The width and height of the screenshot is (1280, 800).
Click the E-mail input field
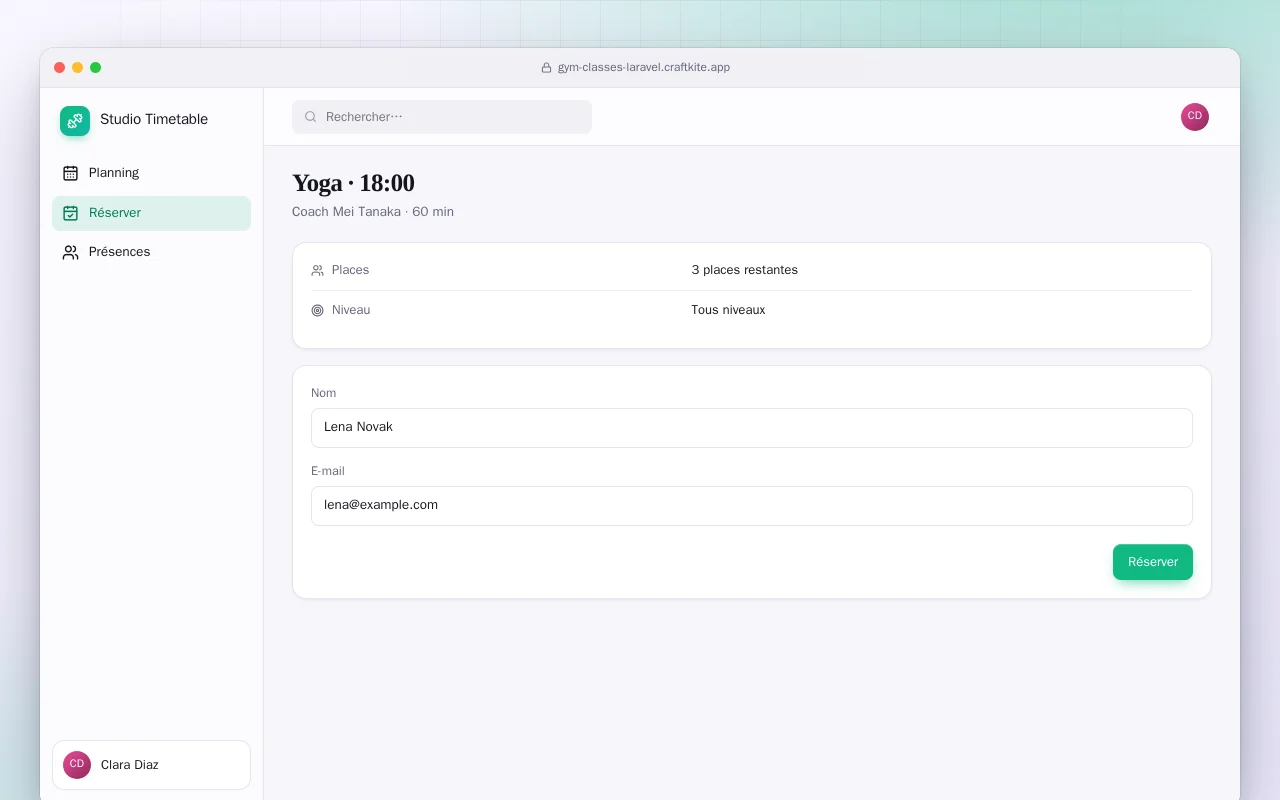tap(752, 506)
